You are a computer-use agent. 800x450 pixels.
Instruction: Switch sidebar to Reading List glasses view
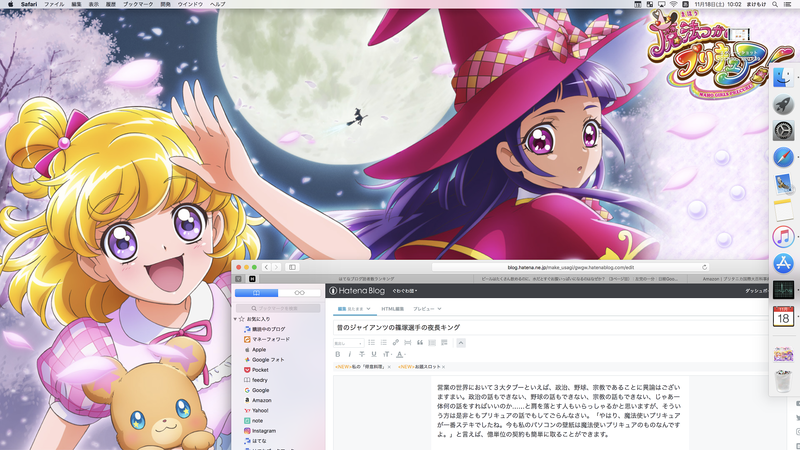tap(299, 293)
